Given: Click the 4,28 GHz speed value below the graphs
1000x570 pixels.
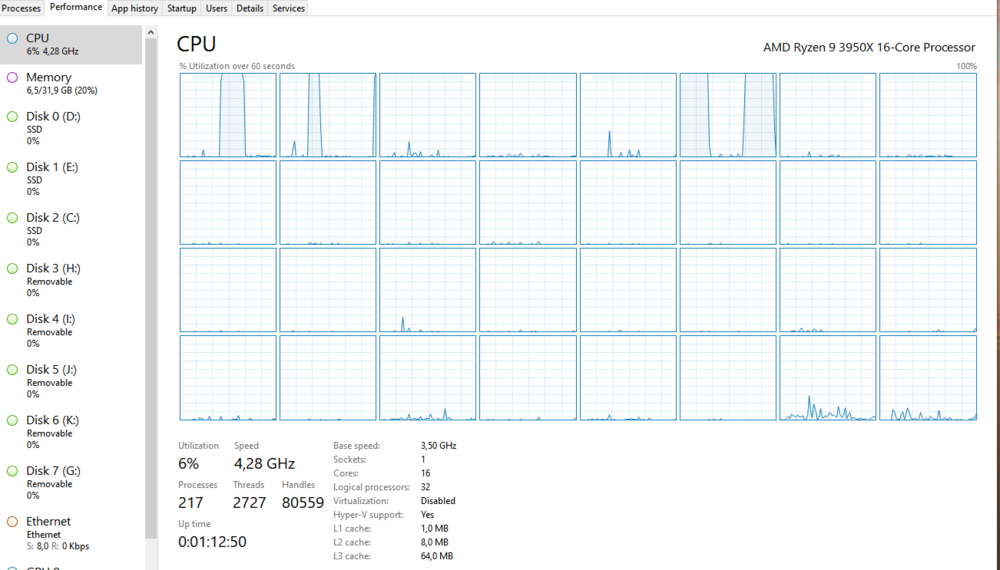Looking at the screenshot, I should point(264,464).
